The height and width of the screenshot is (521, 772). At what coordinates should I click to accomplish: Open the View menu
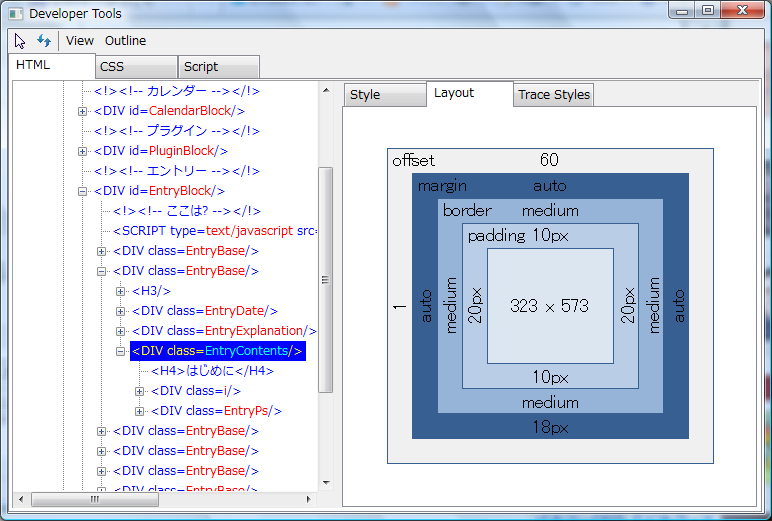point(80,41)
